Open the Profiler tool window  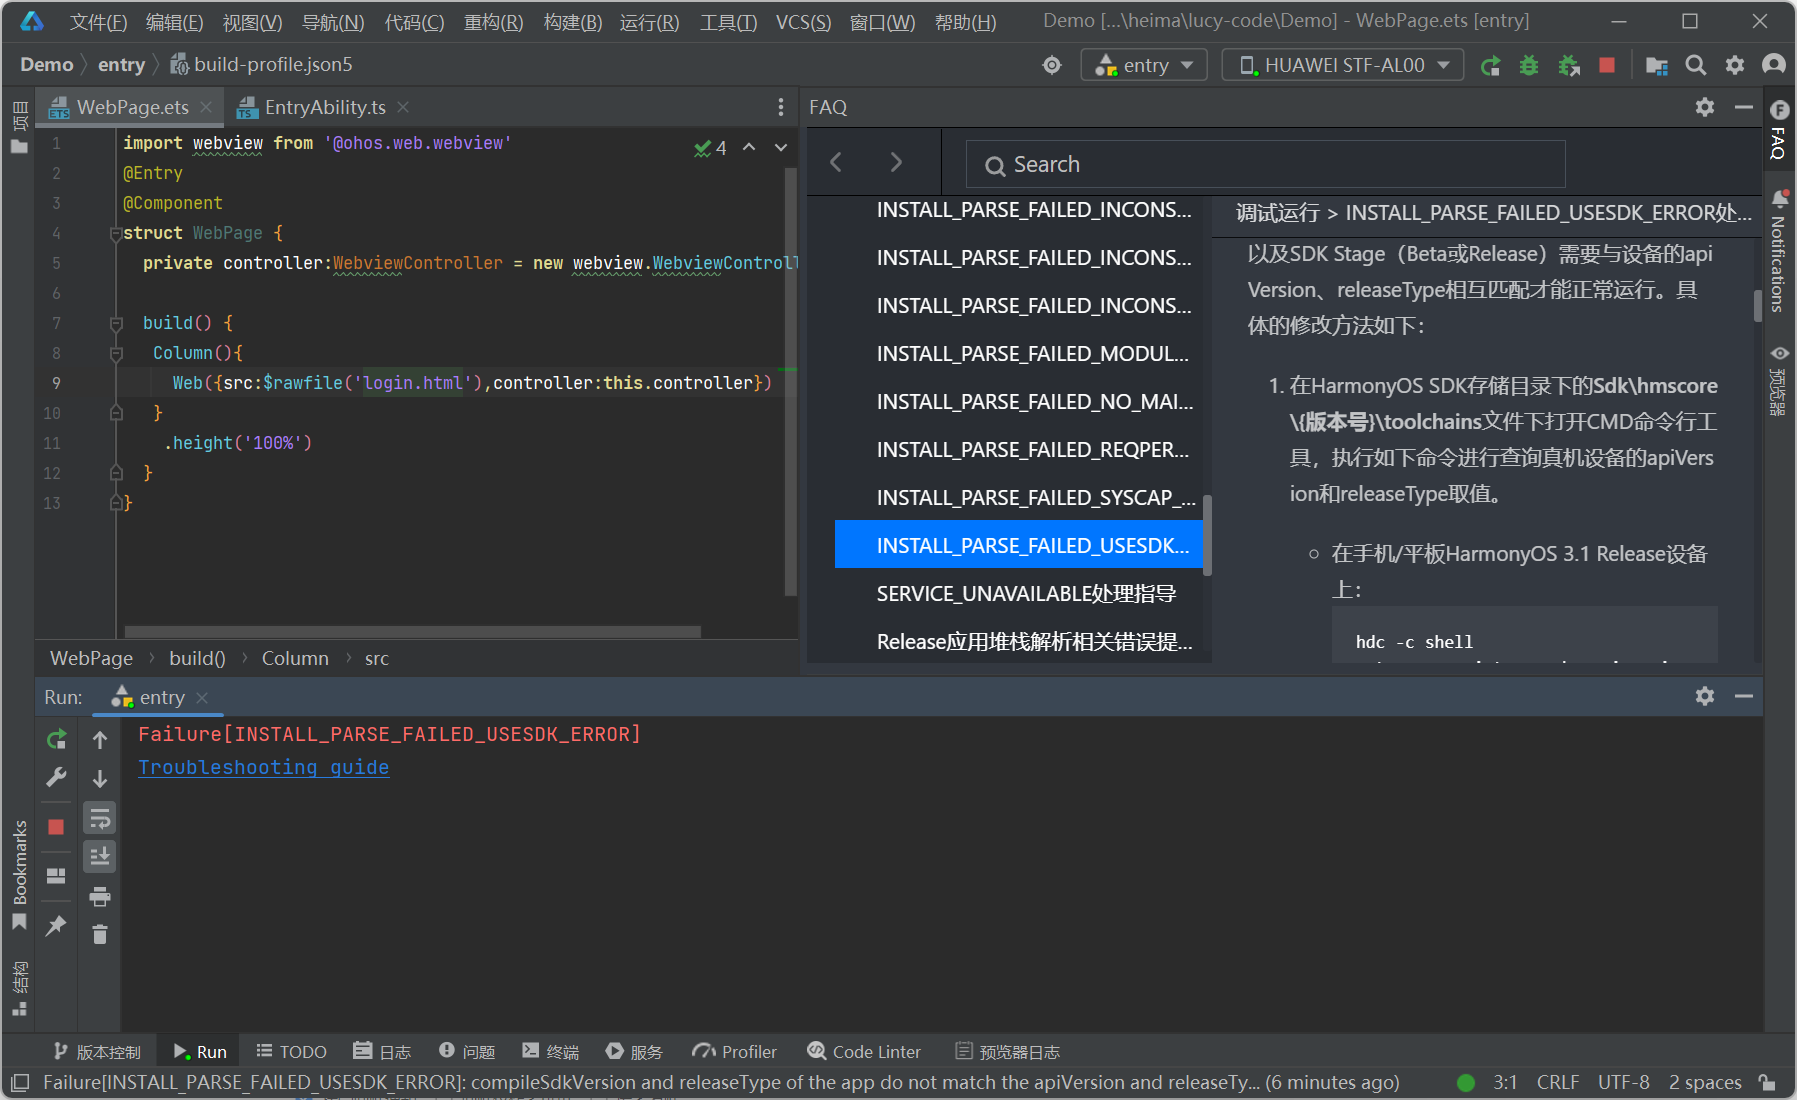tap(735, 1052)
